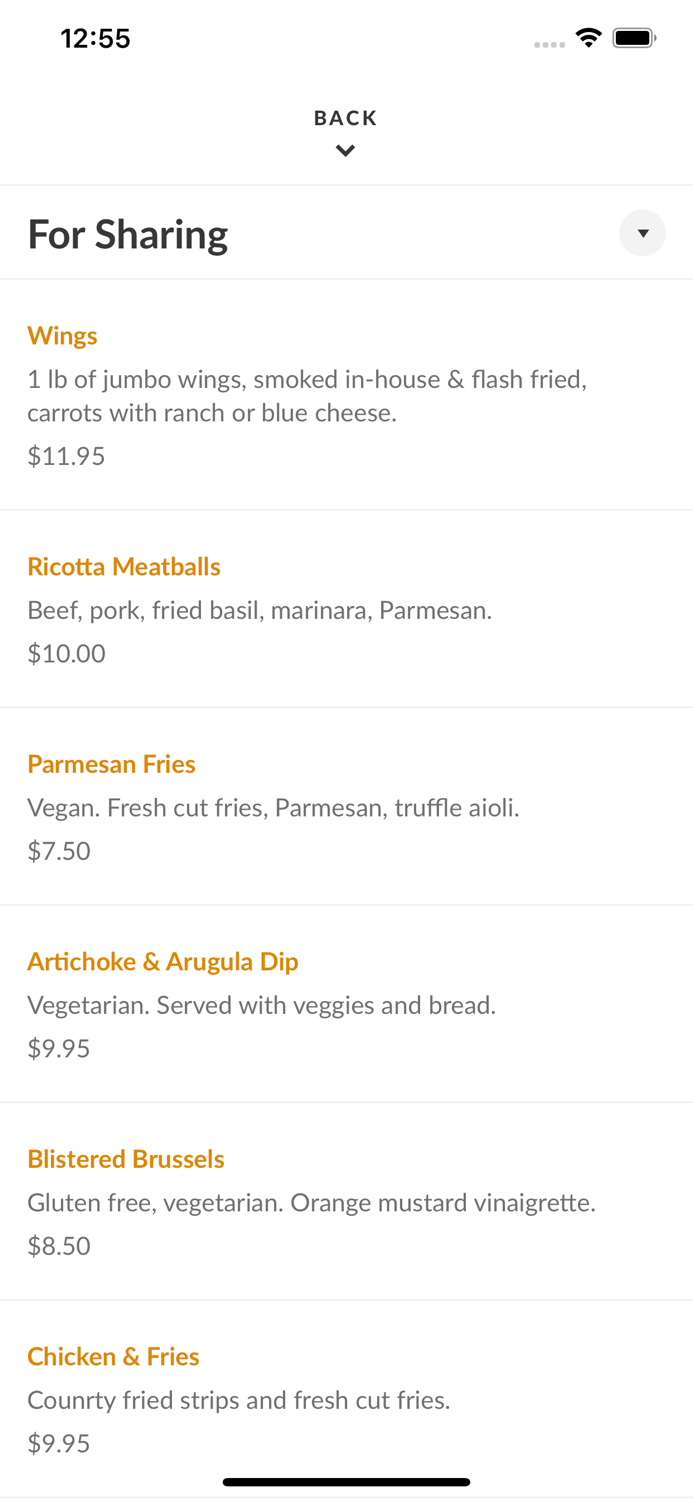Click the down chevron under BACK
The height and width of the screenshot is (1500, 693).
pyautogui.click(x=345, y=151)
